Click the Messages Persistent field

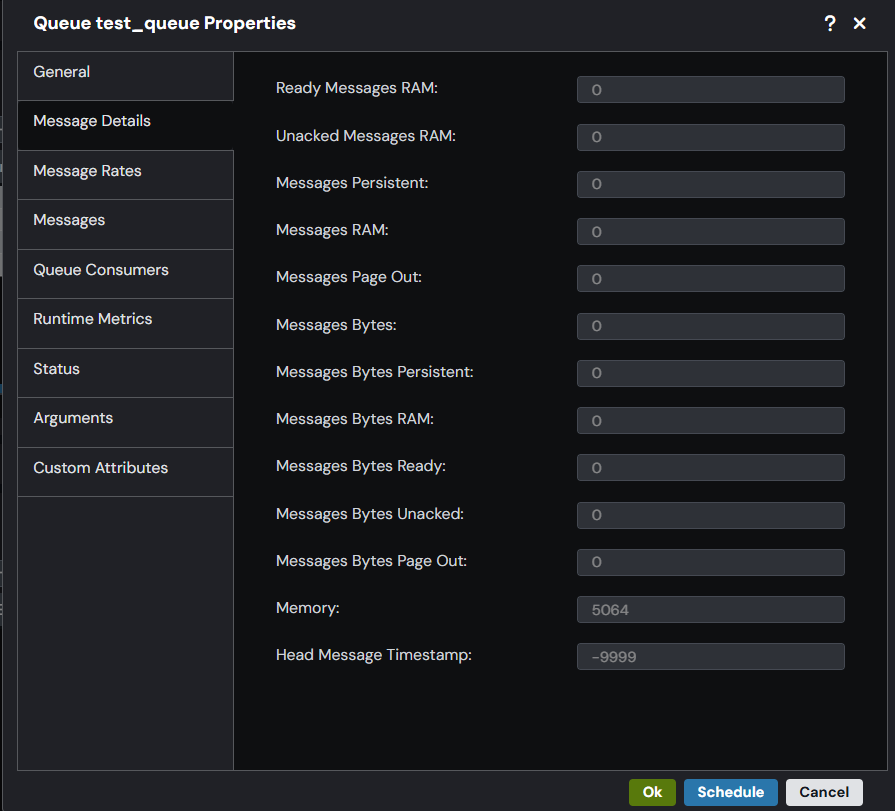tap(711, 184)
